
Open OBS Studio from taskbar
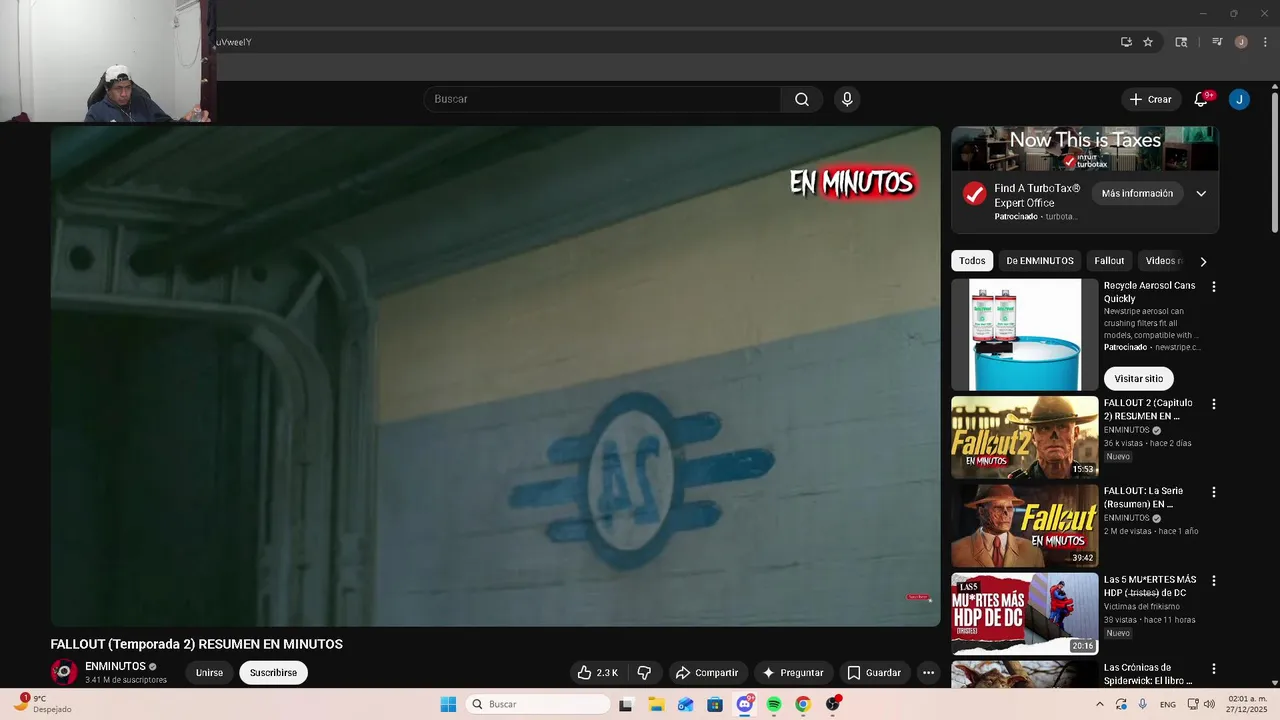coord(833,704)
